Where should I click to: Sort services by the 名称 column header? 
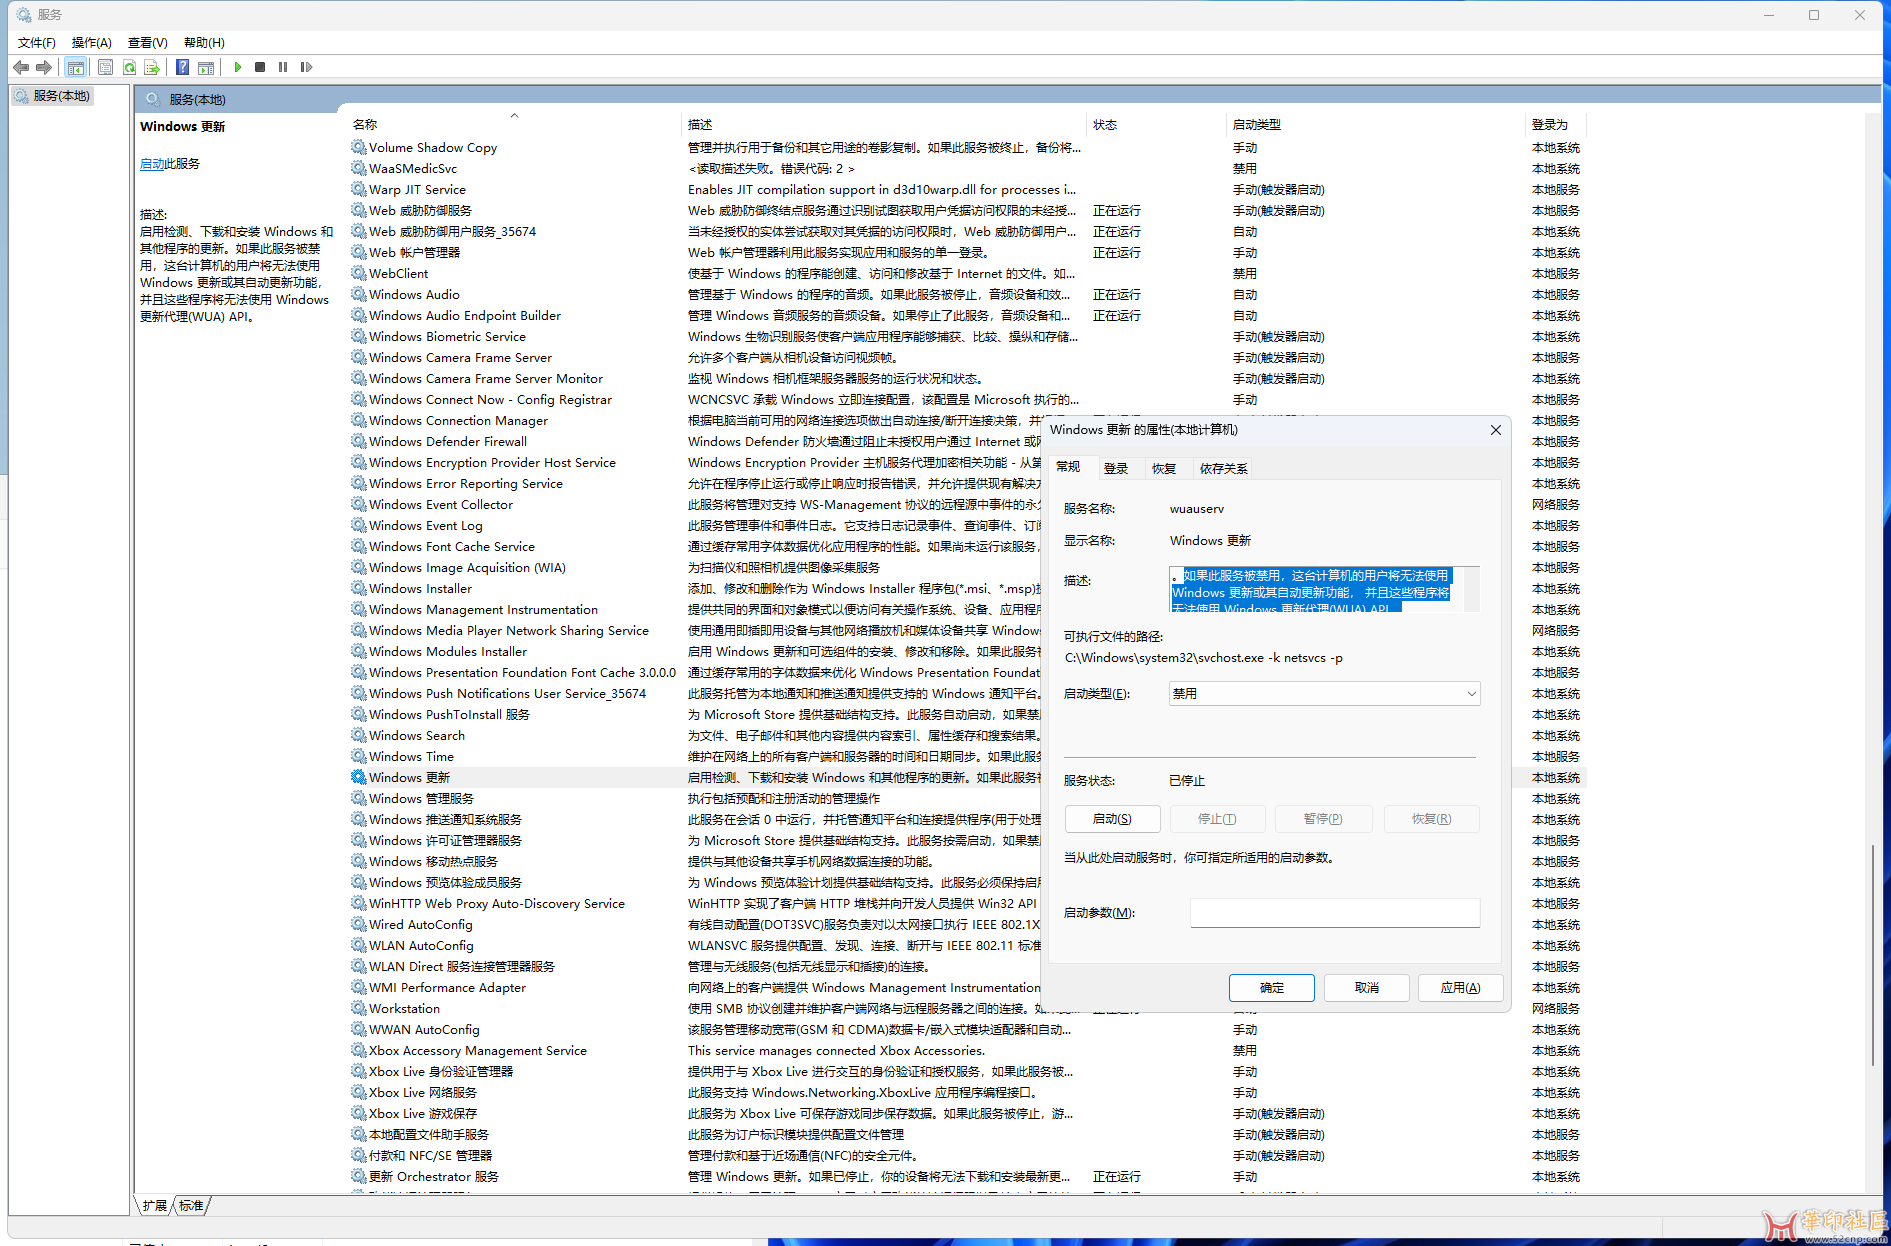pyautogui.click(x=514, y=124)
